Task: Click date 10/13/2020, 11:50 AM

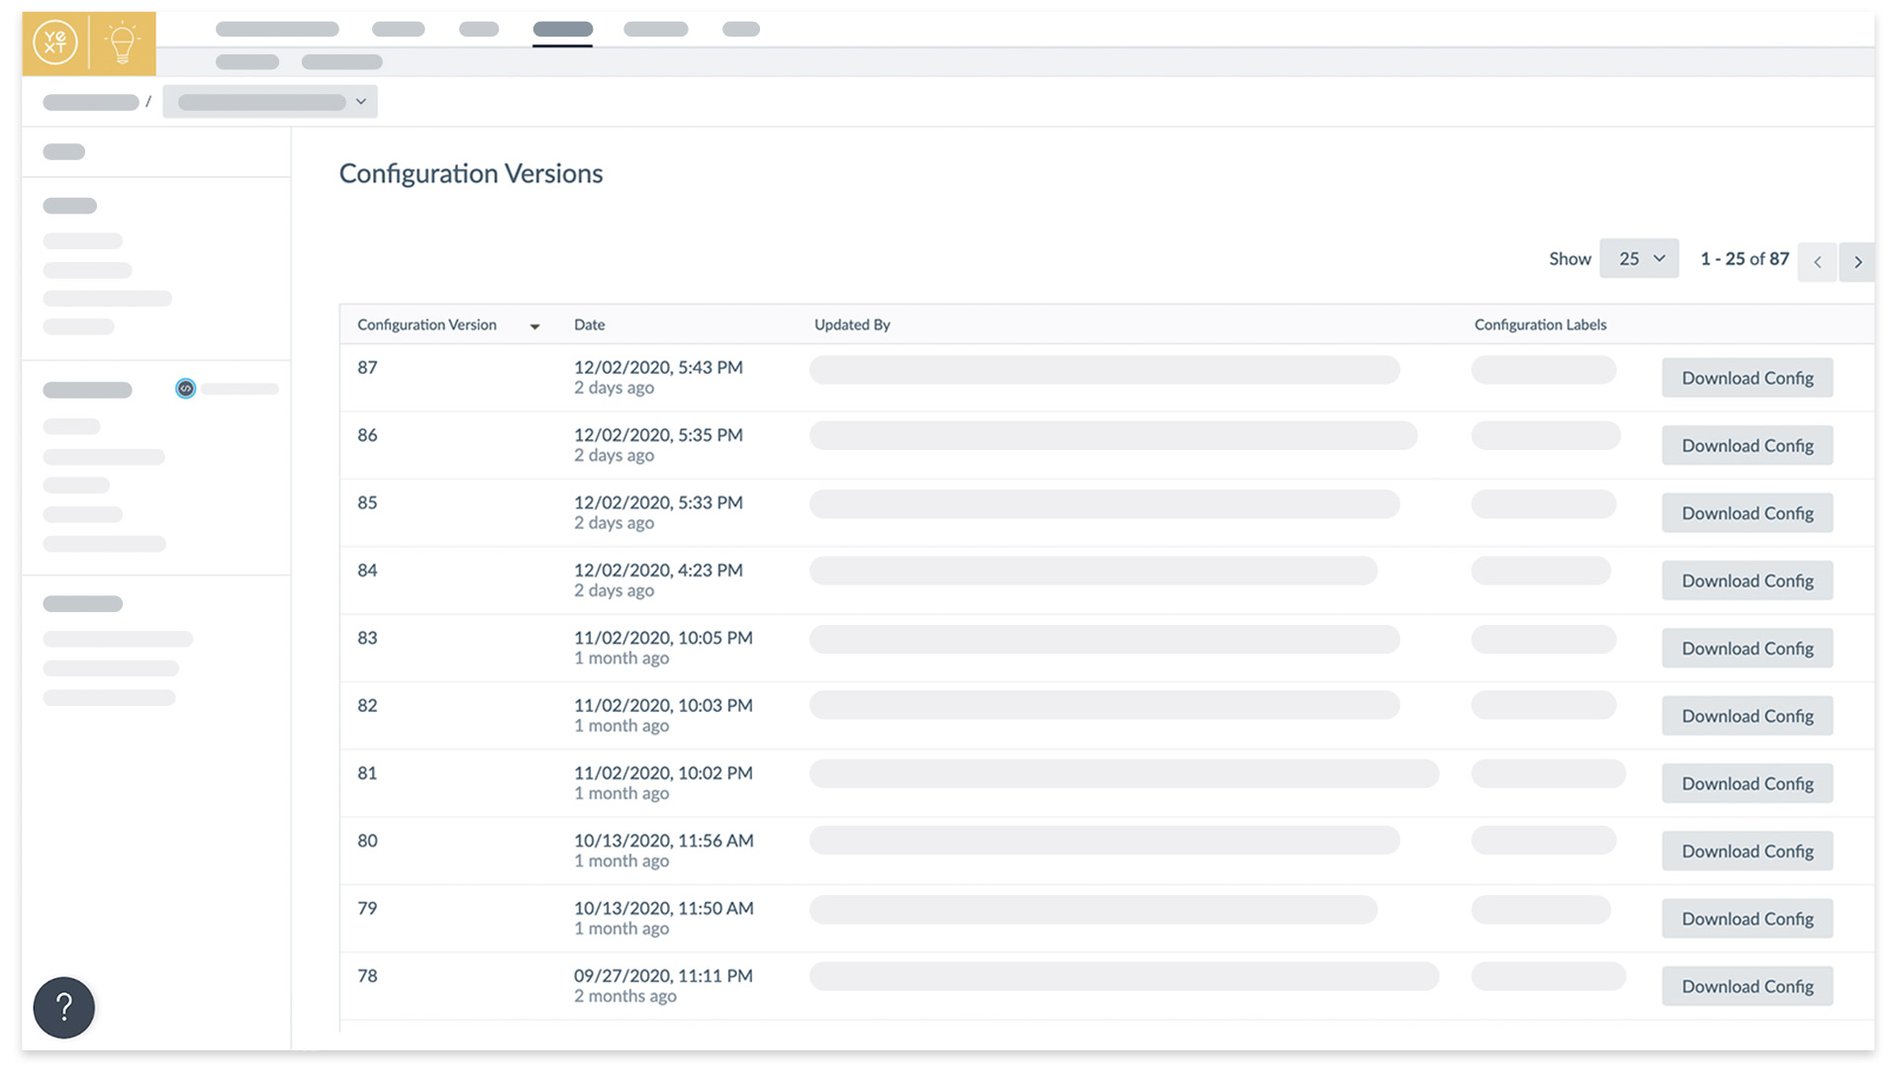Action: click(x=664, y=908)
